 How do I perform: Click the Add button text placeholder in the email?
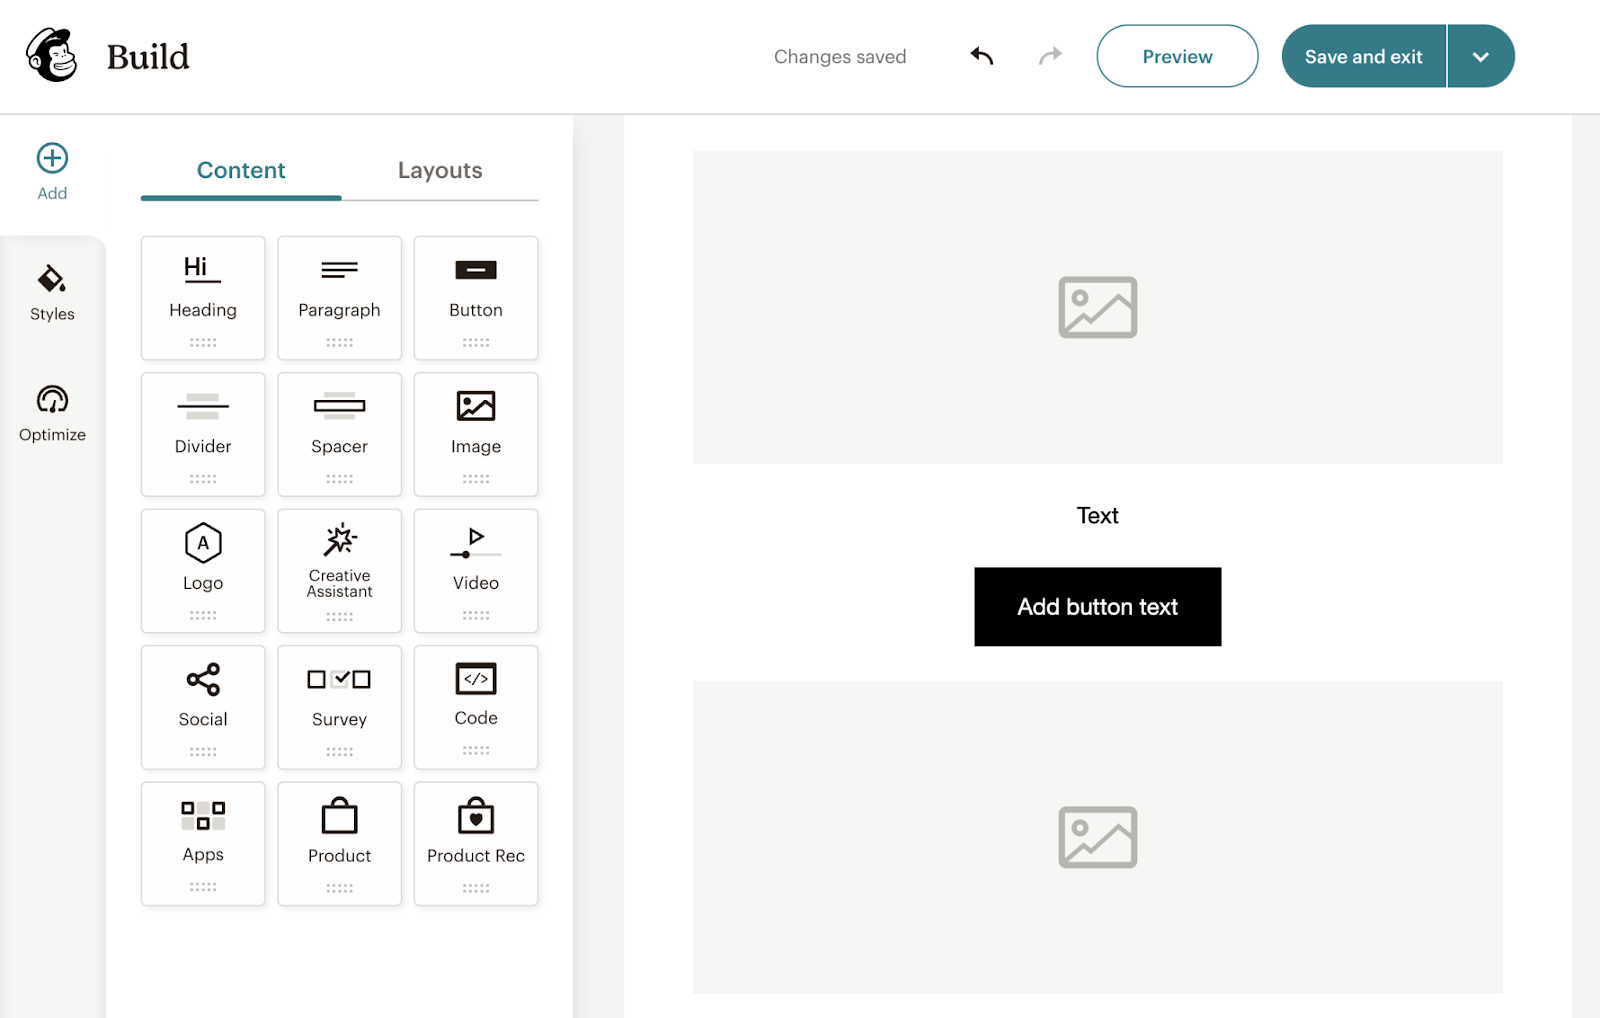(1097, 606)
